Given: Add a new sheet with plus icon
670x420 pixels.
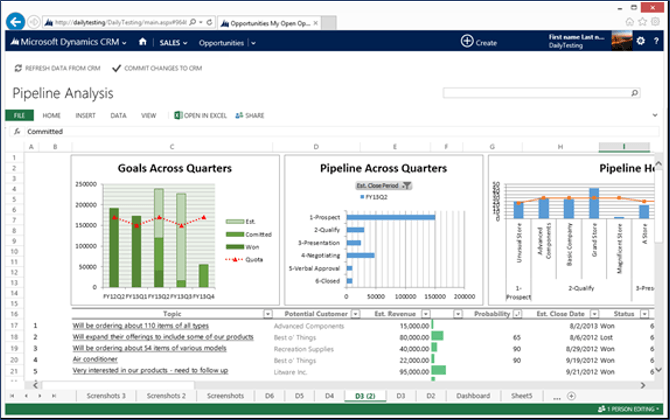Looking at the screenshot, I should pos(571,396).
